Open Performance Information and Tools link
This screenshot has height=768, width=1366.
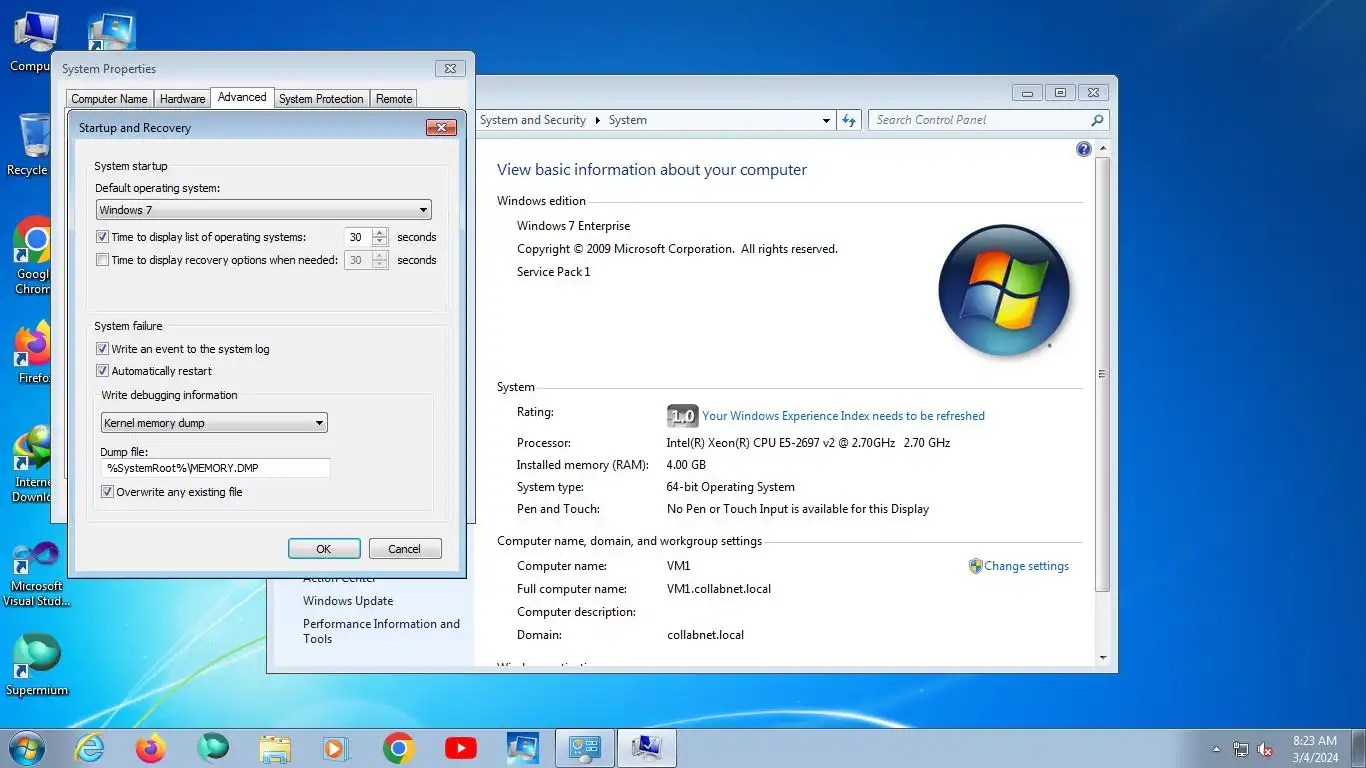pyautogui.click(x=381, y=631)
